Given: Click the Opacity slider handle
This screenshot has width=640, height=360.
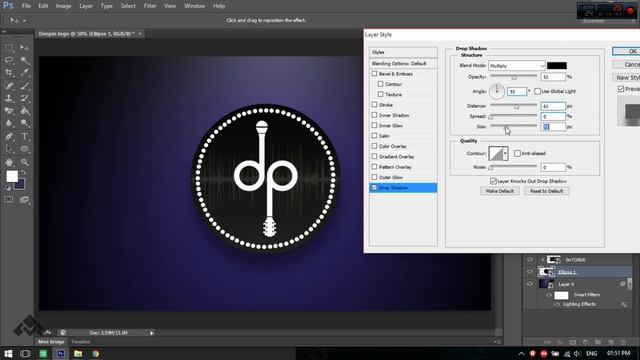Looking at the screenshot, I should tap(514, 77).
